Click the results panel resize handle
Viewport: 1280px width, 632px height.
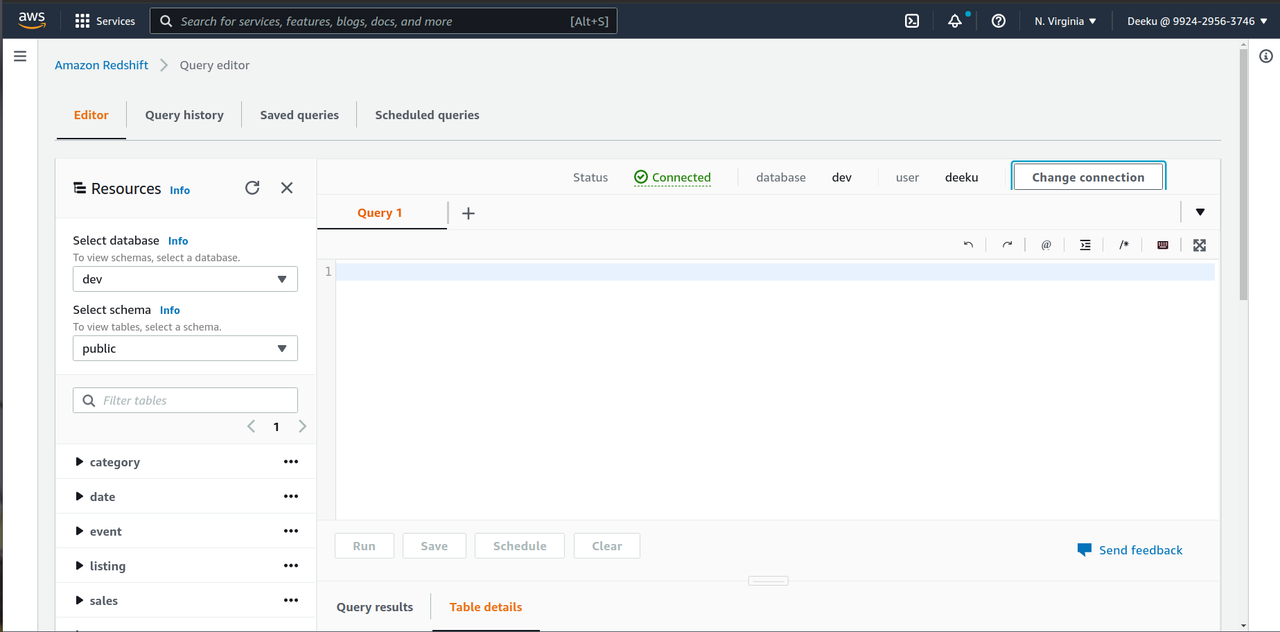(x=768, y=581)
